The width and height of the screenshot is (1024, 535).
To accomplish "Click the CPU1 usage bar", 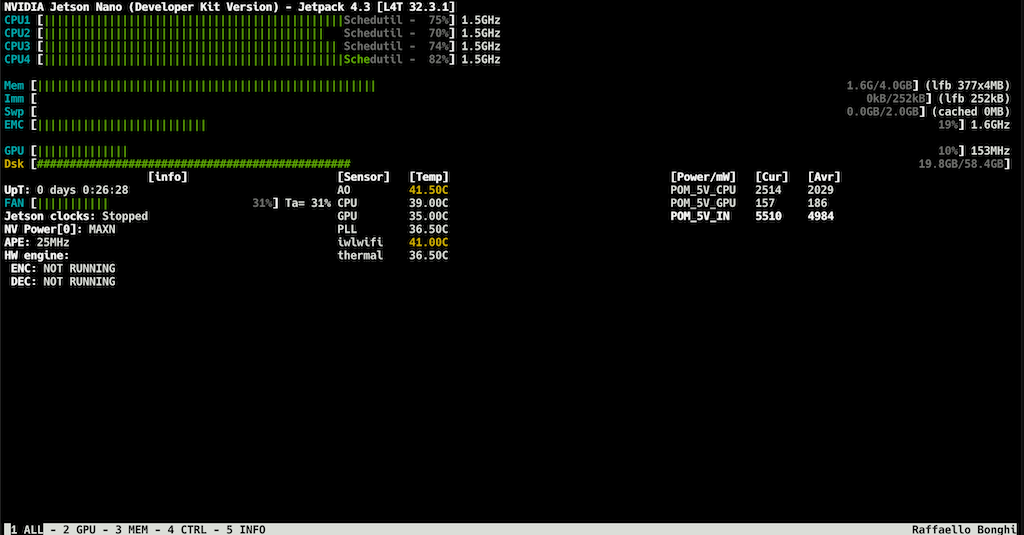I will [246, 20].
